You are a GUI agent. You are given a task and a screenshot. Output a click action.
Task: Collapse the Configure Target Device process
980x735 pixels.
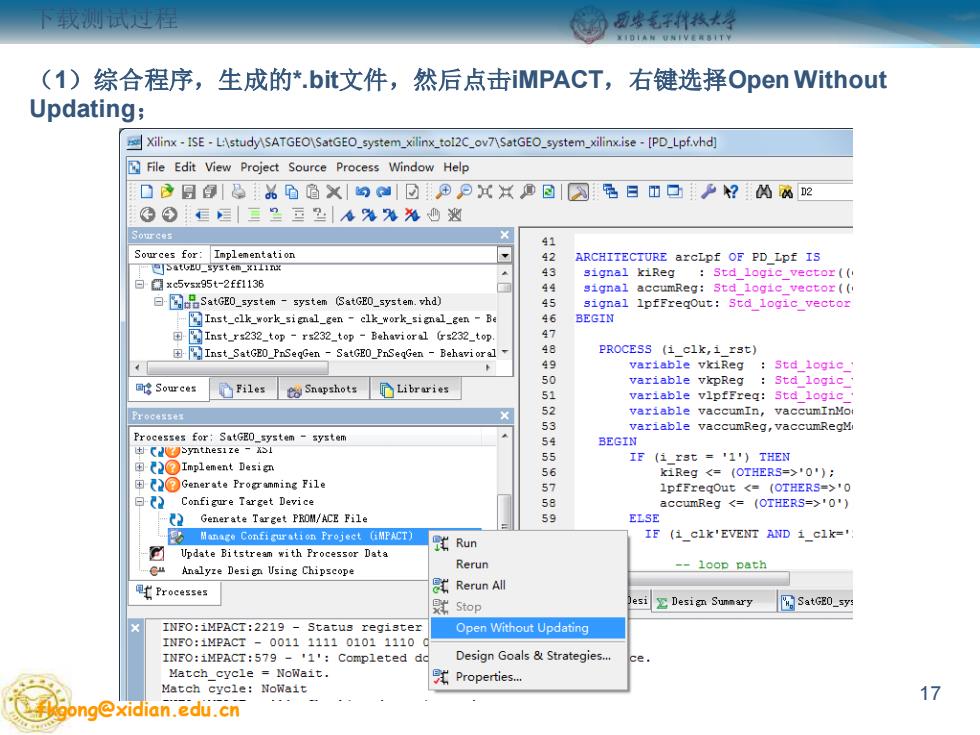pos(139,502)
